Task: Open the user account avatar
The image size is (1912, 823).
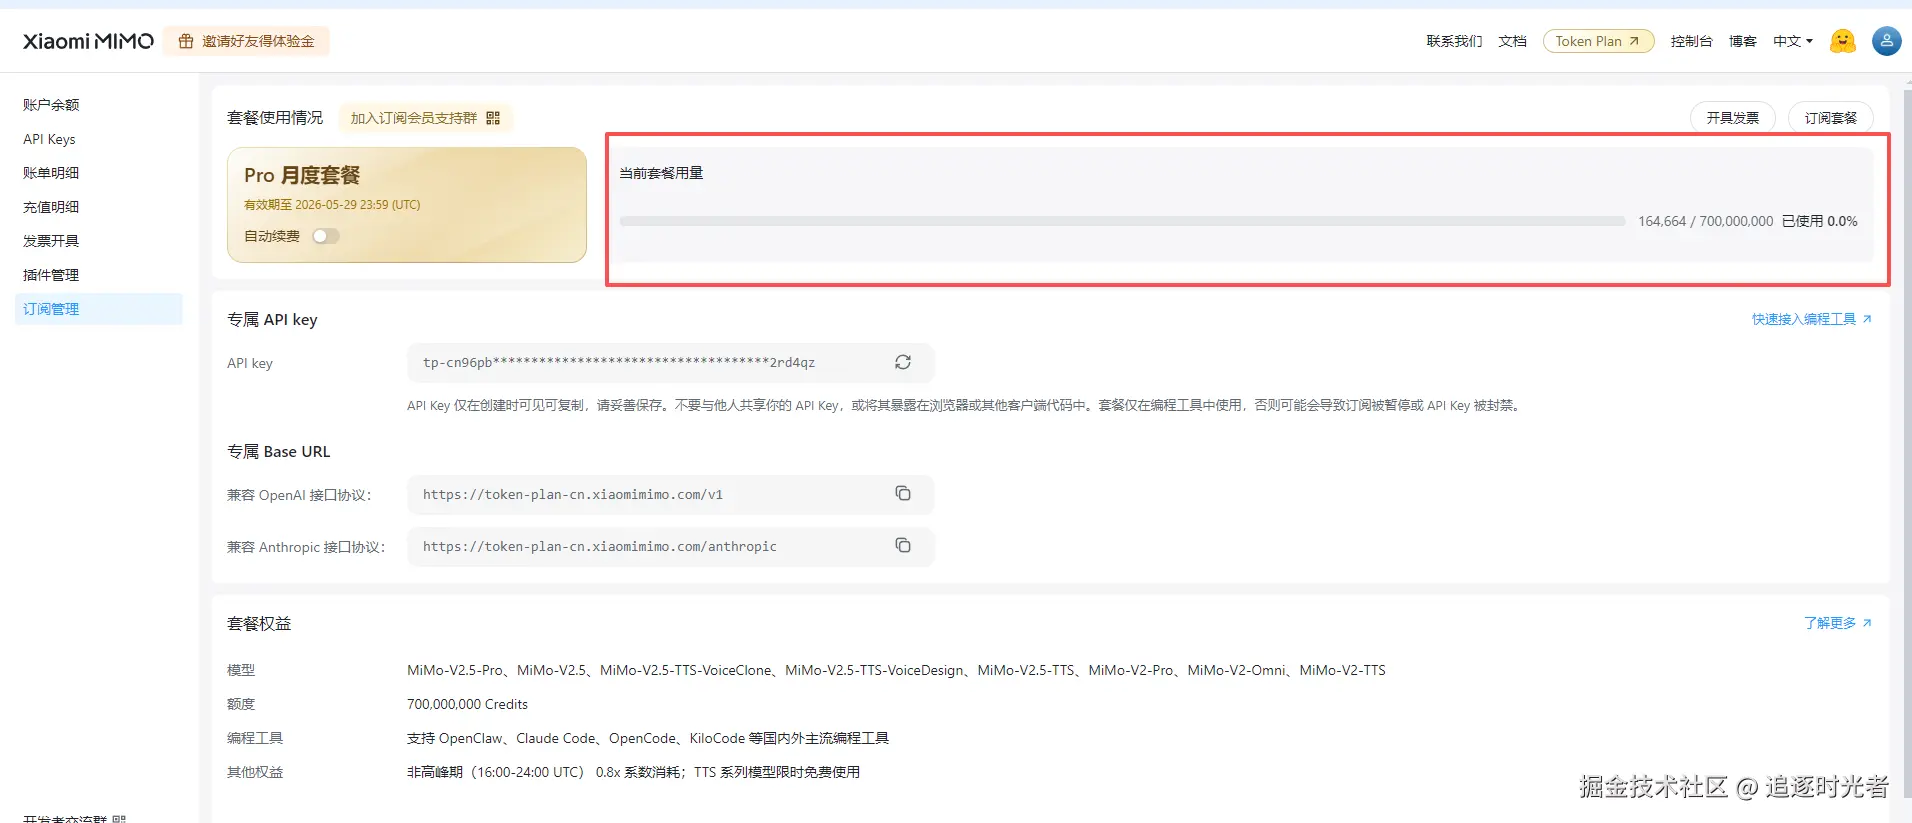Action: pos(1886,41)
